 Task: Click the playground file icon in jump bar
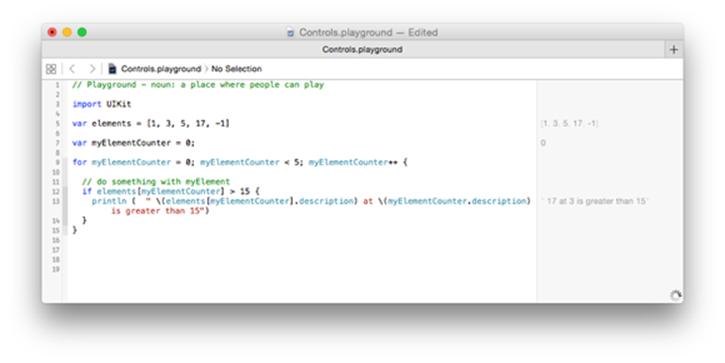tap(112, 69)
